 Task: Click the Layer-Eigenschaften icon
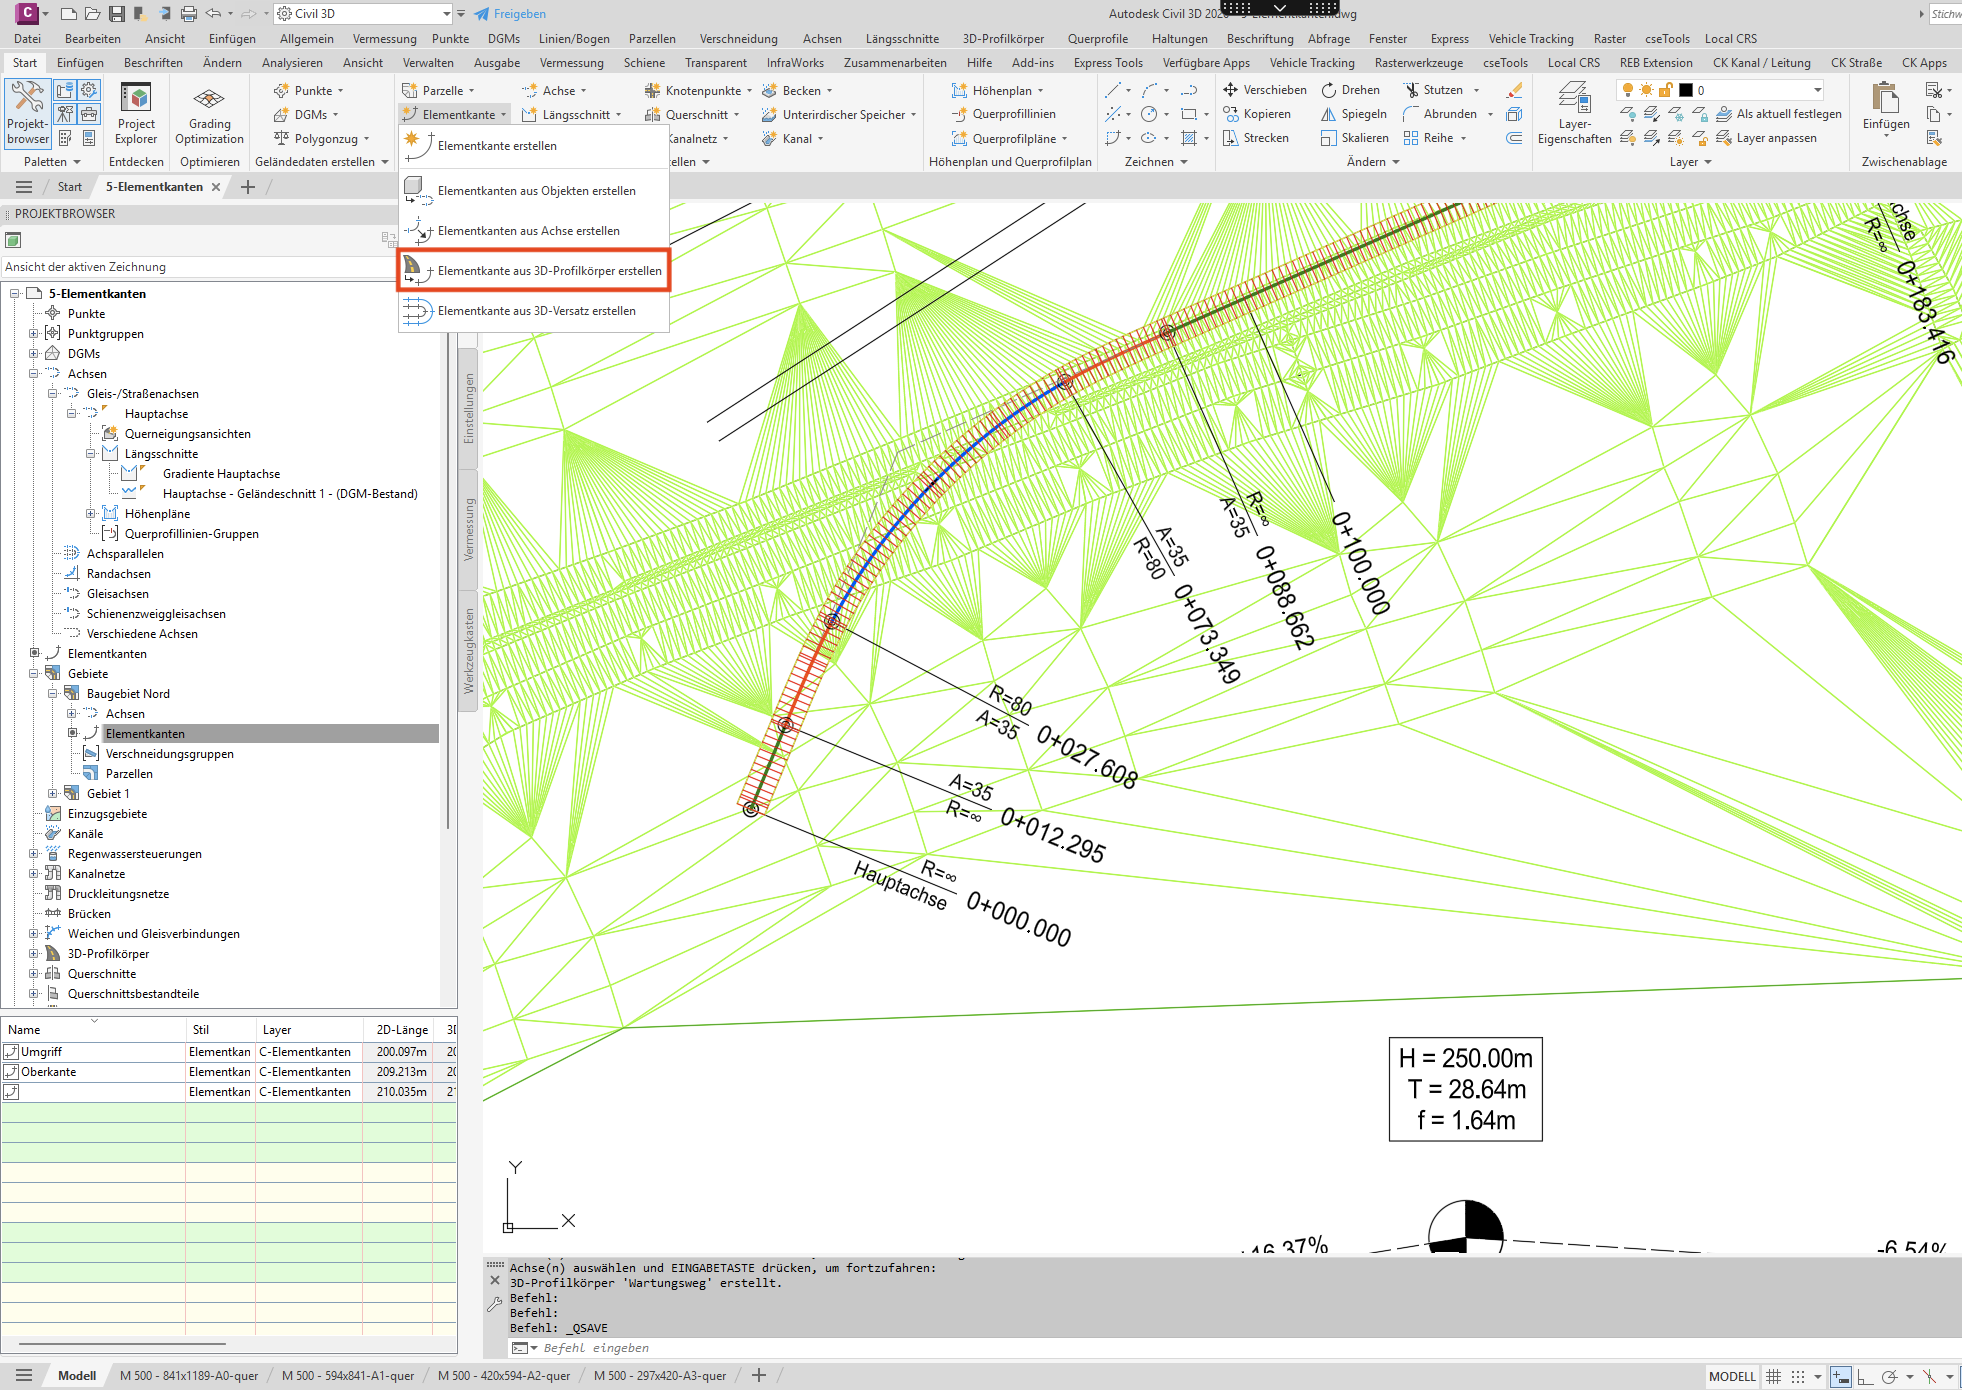[x=1574, y=113]
